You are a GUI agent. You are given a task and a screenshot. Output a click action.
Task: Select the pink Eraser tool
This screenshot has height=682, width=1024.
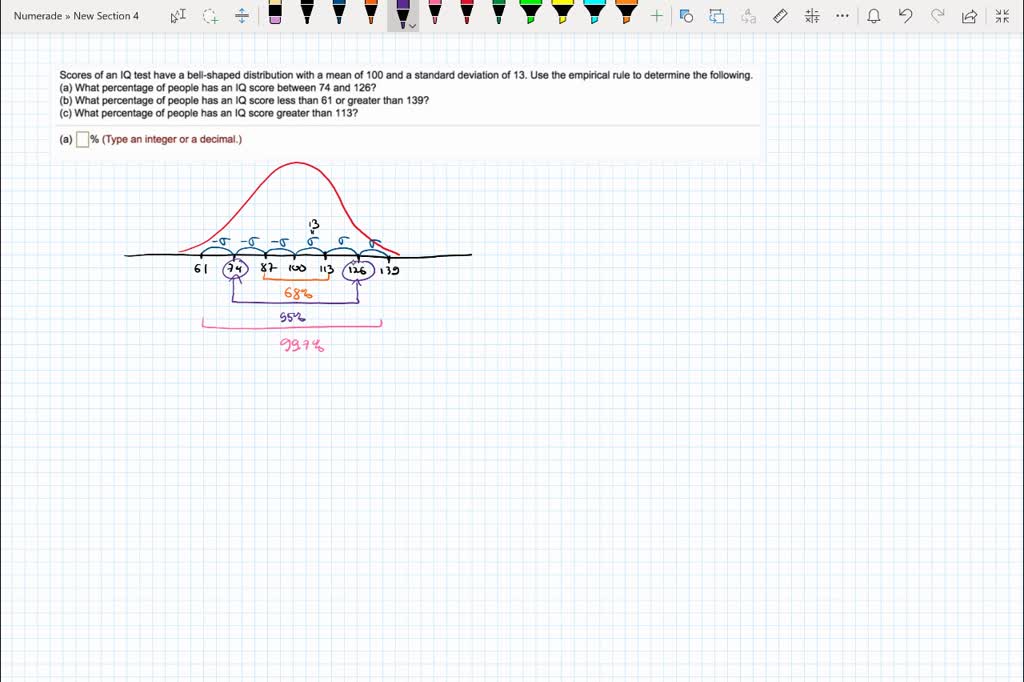point(276,15)
